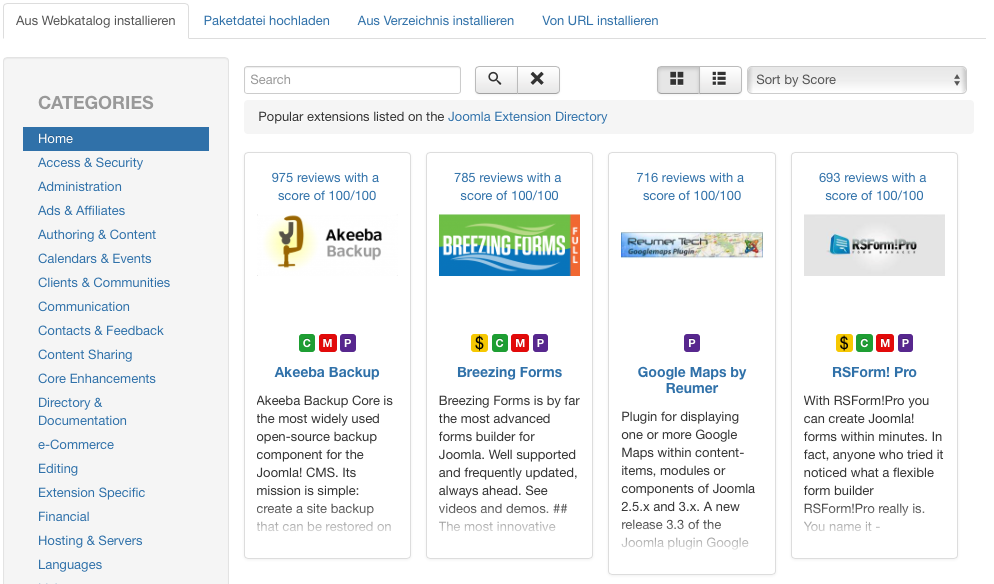The width and height of the screenshot is (994, 584).
Task: Open Calendars & Events category
Action: [x=94, y=259]
